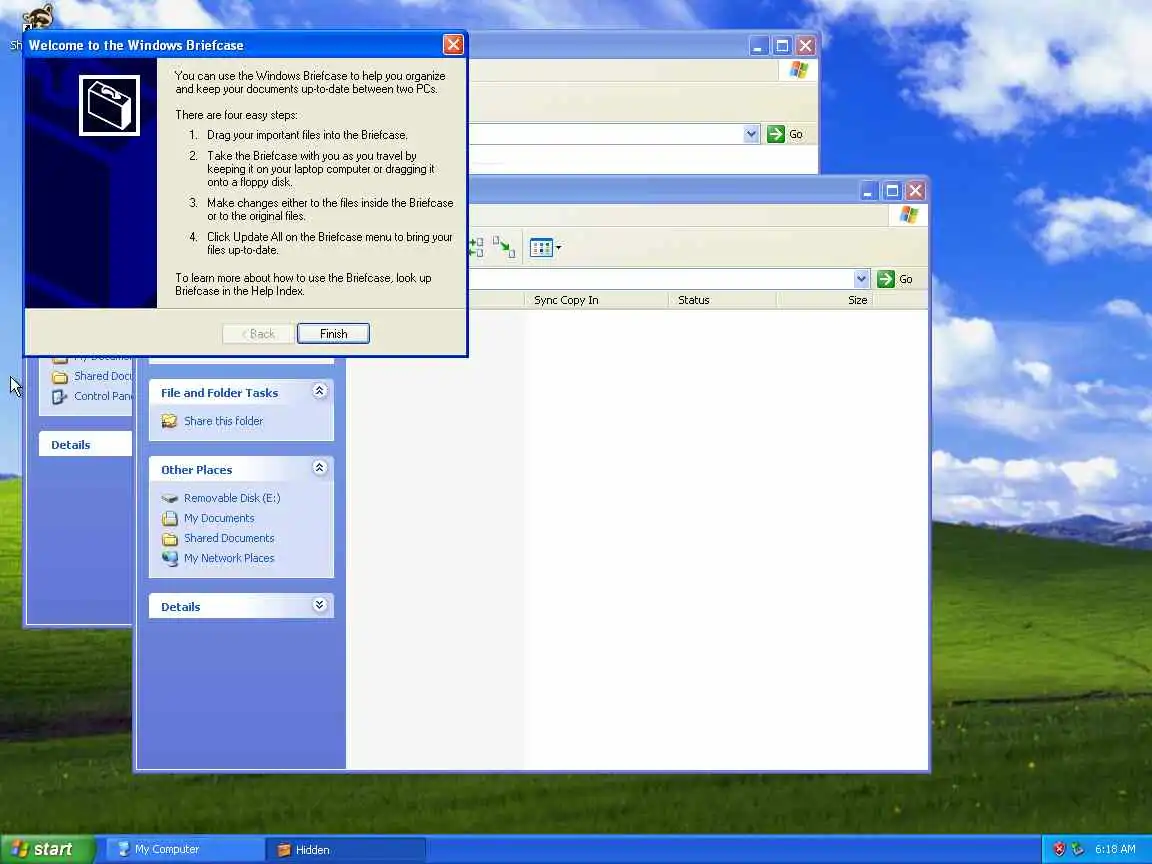Click the red security shield tray icon

point(1059,849)
